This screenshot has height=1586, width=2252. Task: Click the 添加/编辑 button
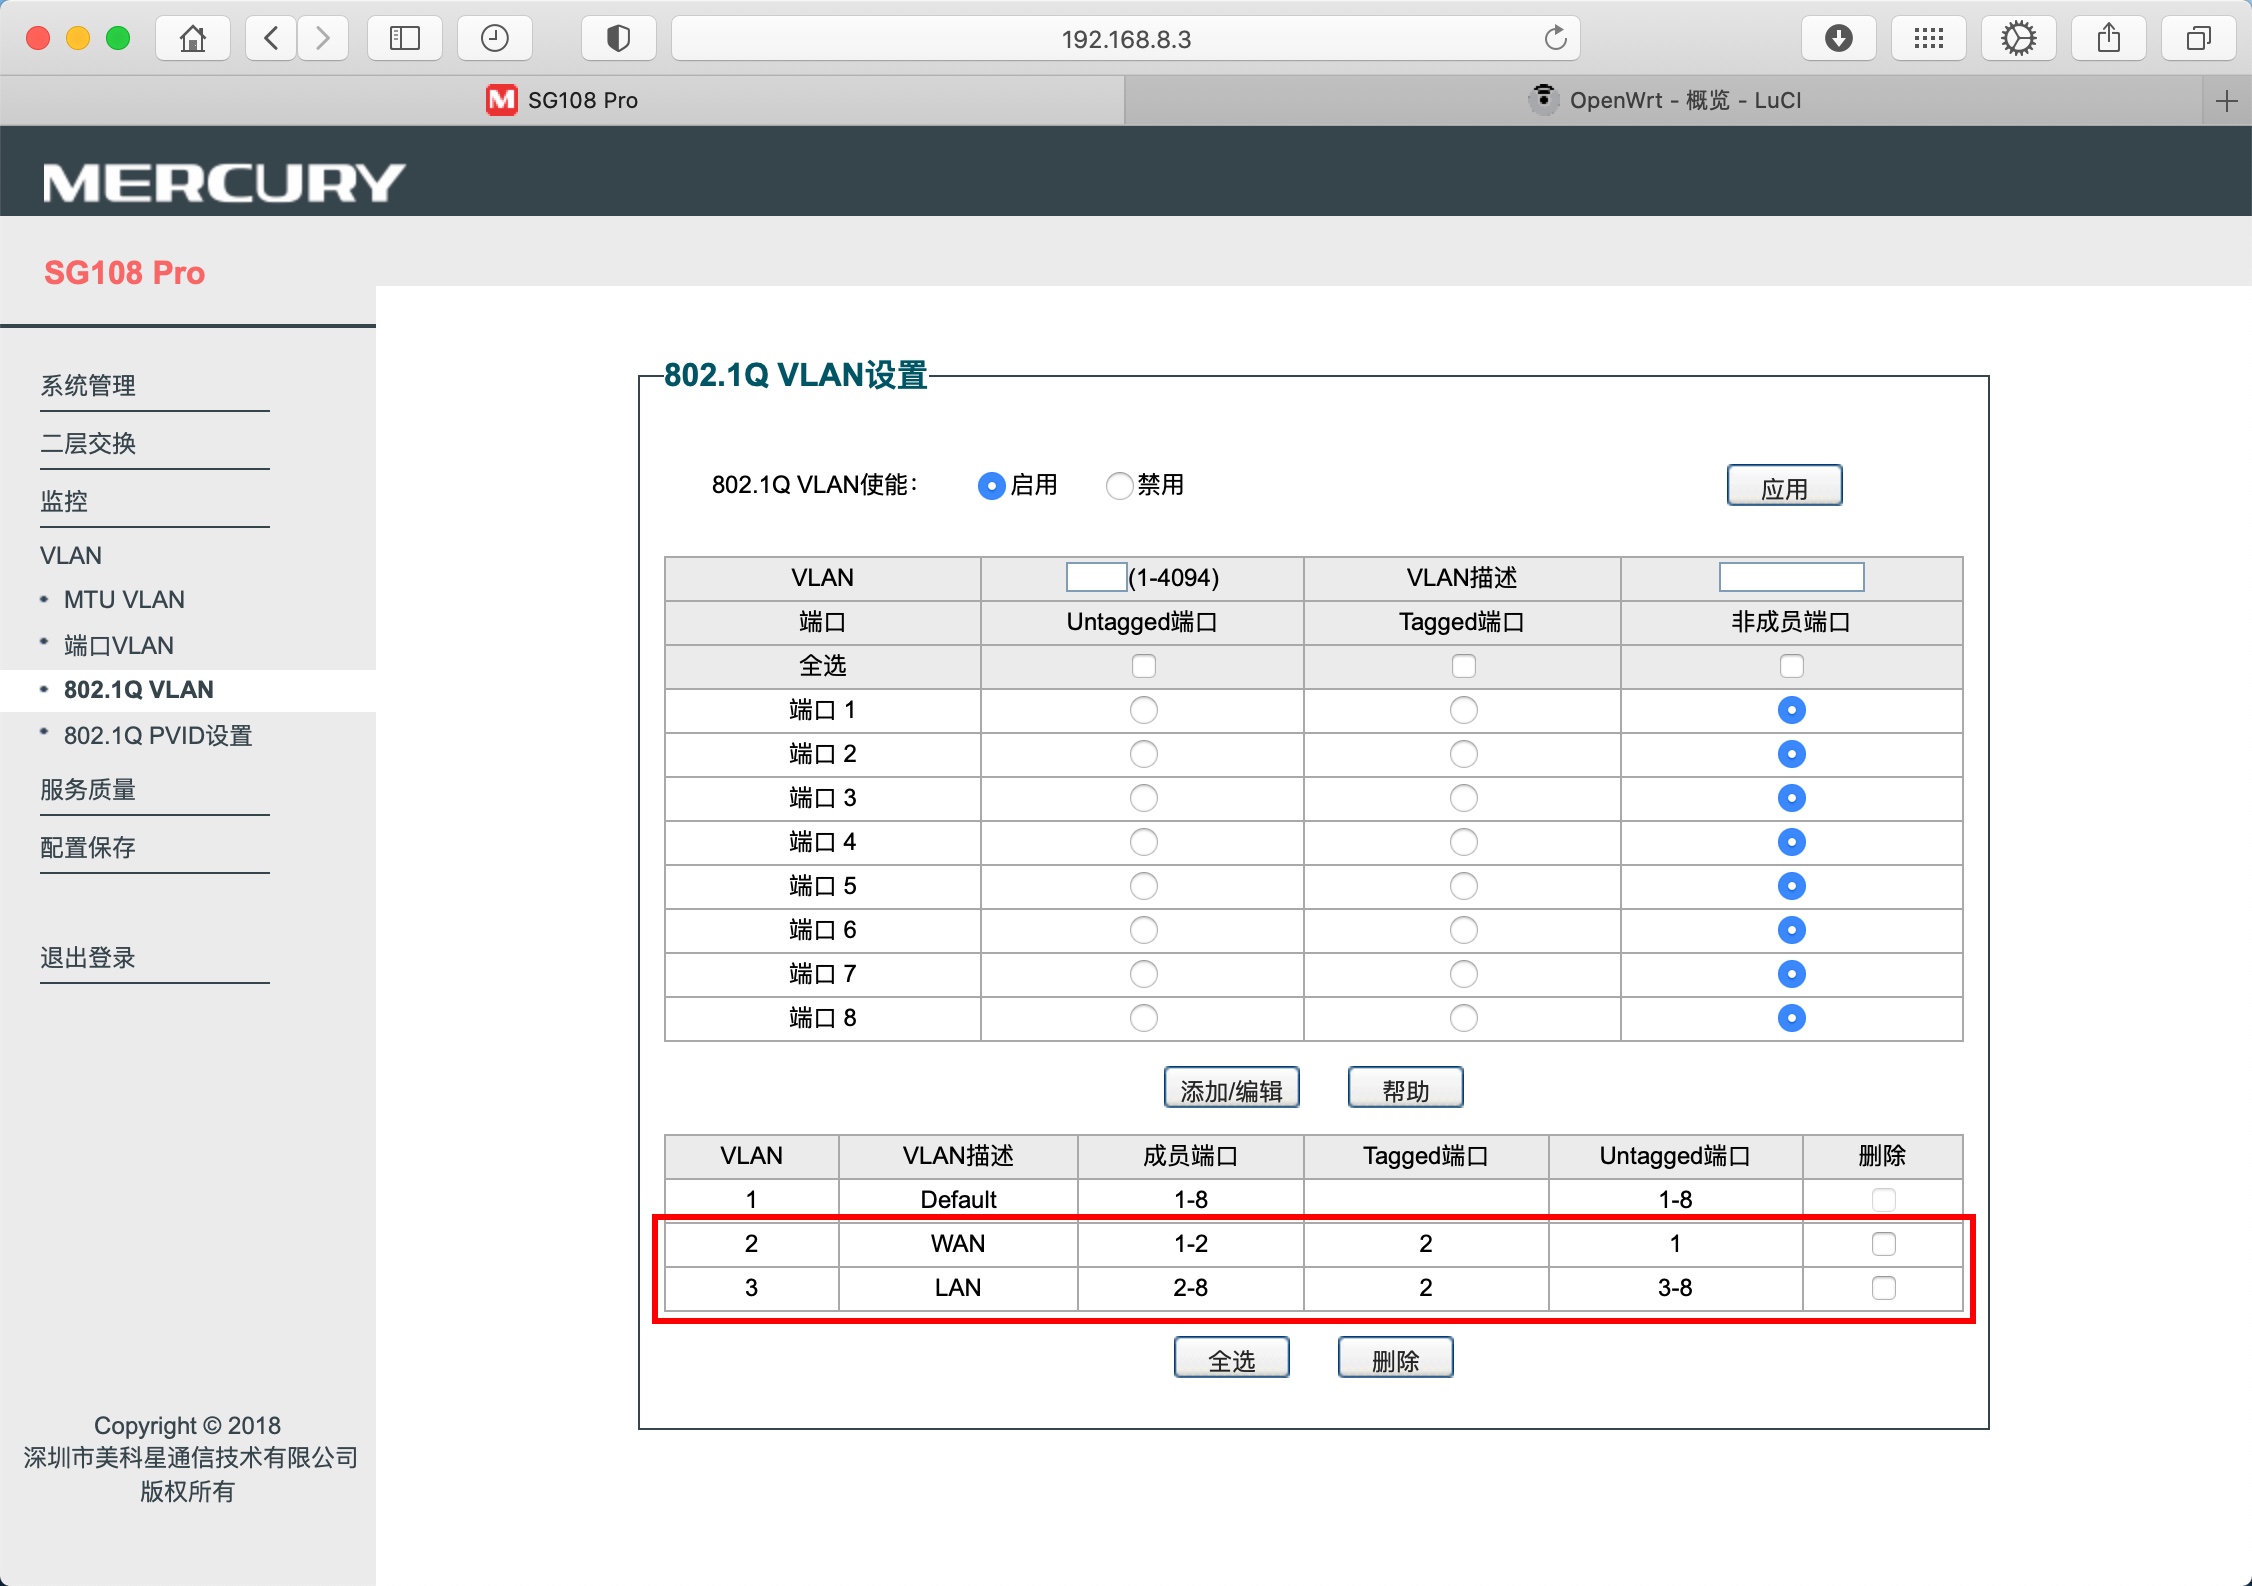(x=1230, y=1087)
